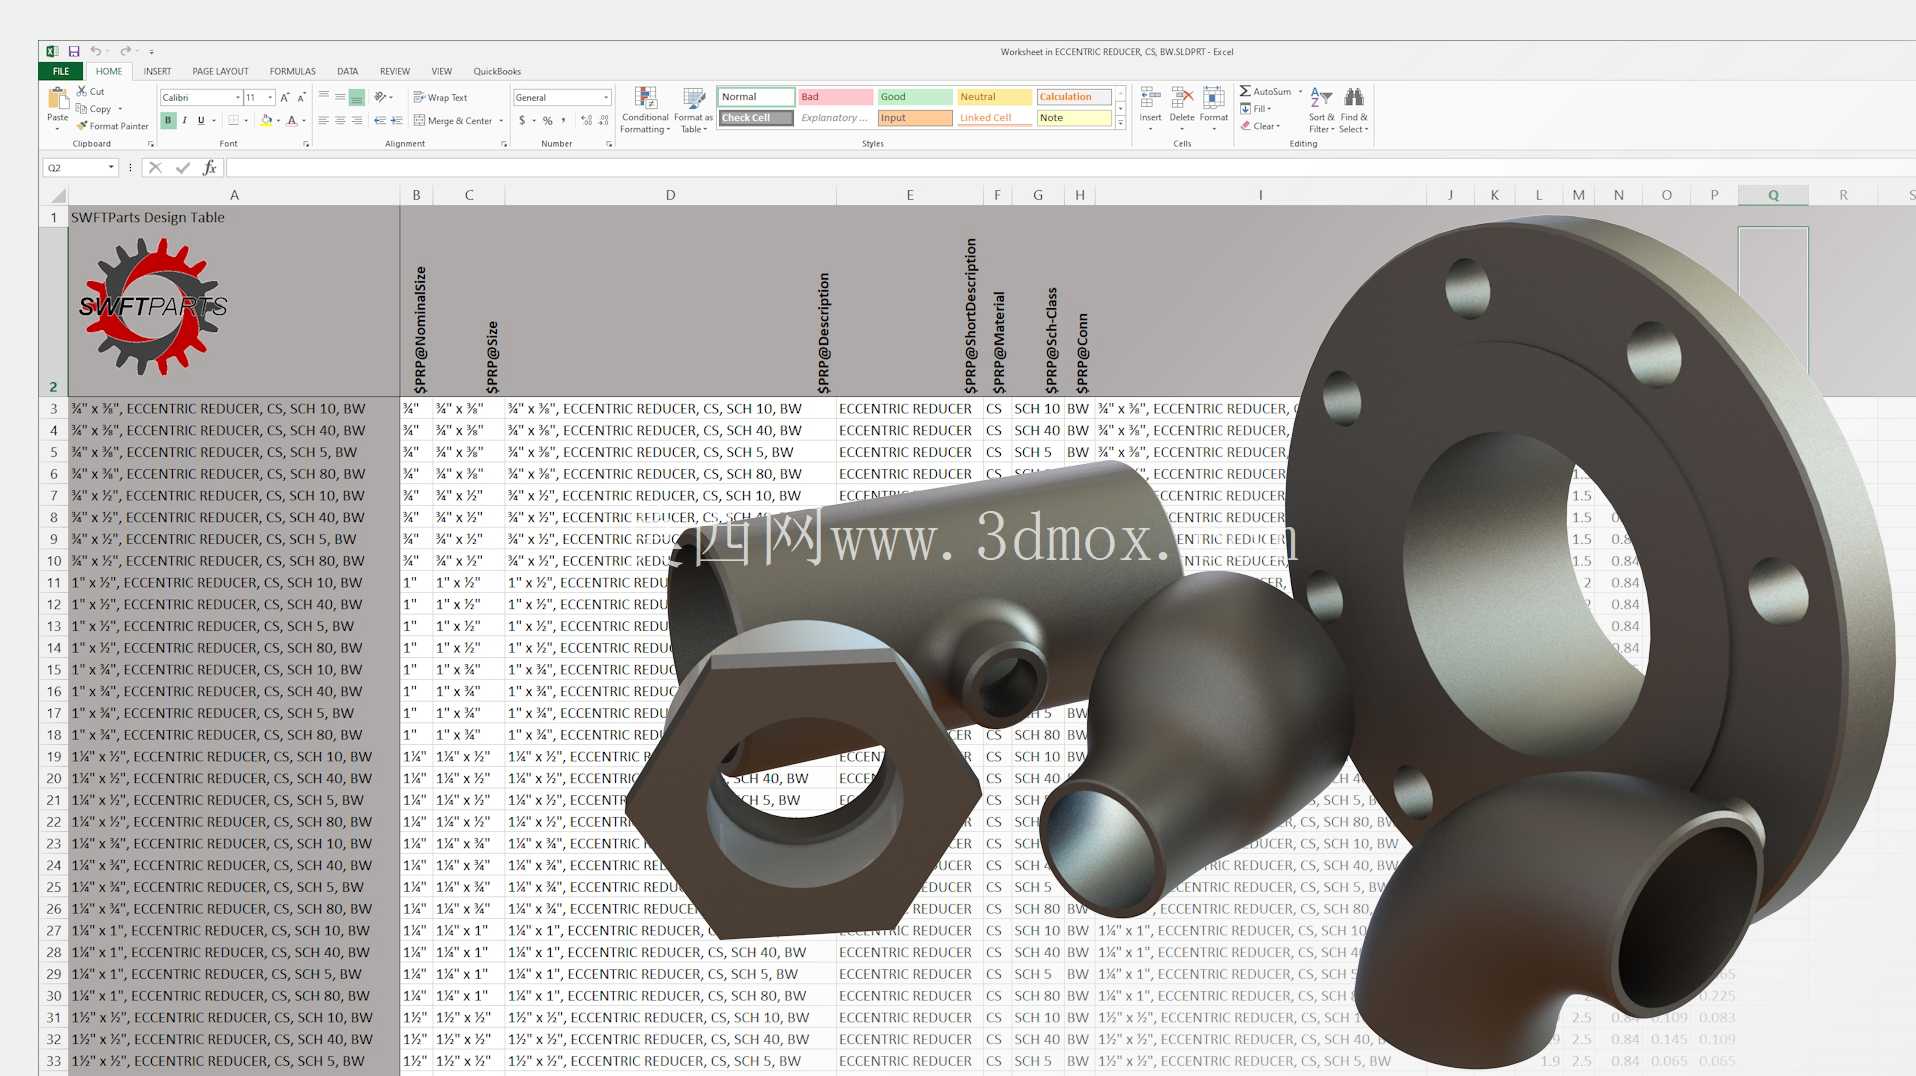Open the Cells Format button
The width and height of the screenshot is (1916, 1076).
coord(1214,110)
